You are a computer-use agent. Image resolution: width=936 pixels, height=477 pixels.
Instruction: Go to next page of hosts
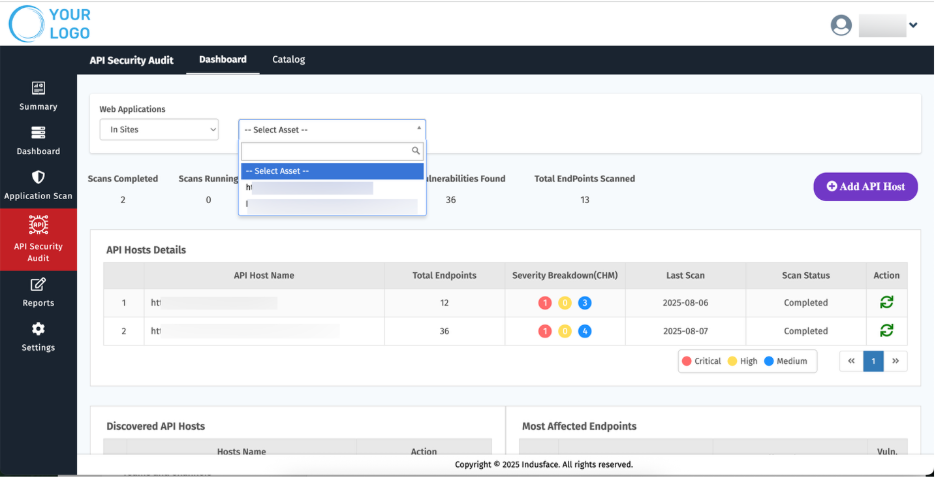tap(895, 361)
